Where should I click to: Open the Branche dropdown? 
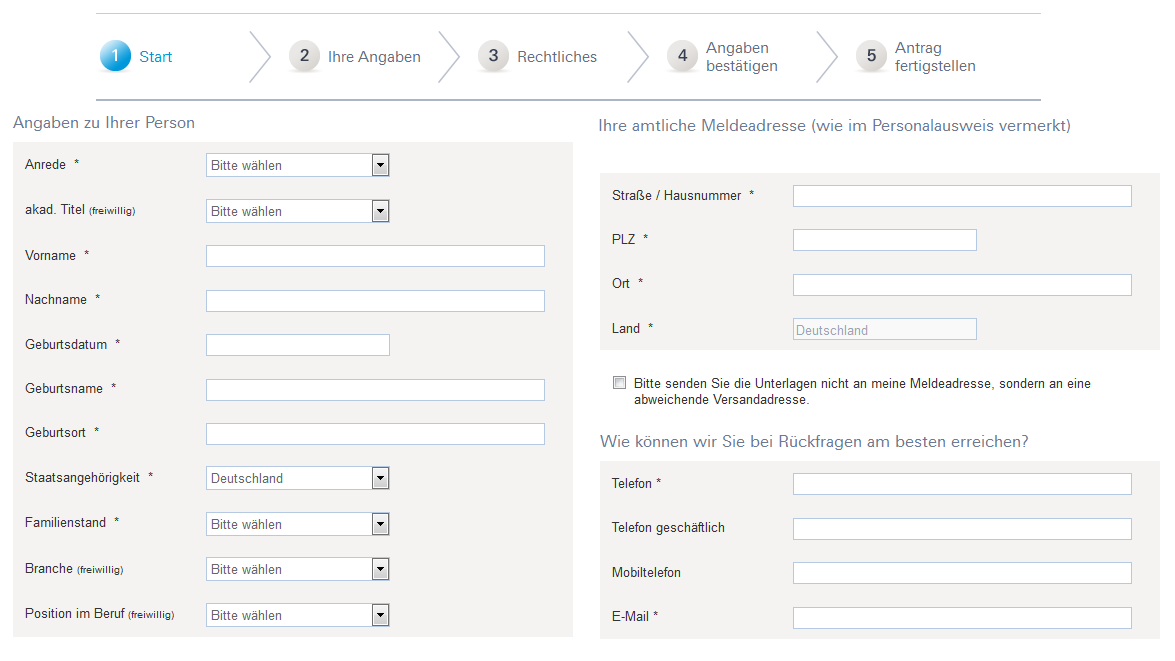(x=297, y=570)
